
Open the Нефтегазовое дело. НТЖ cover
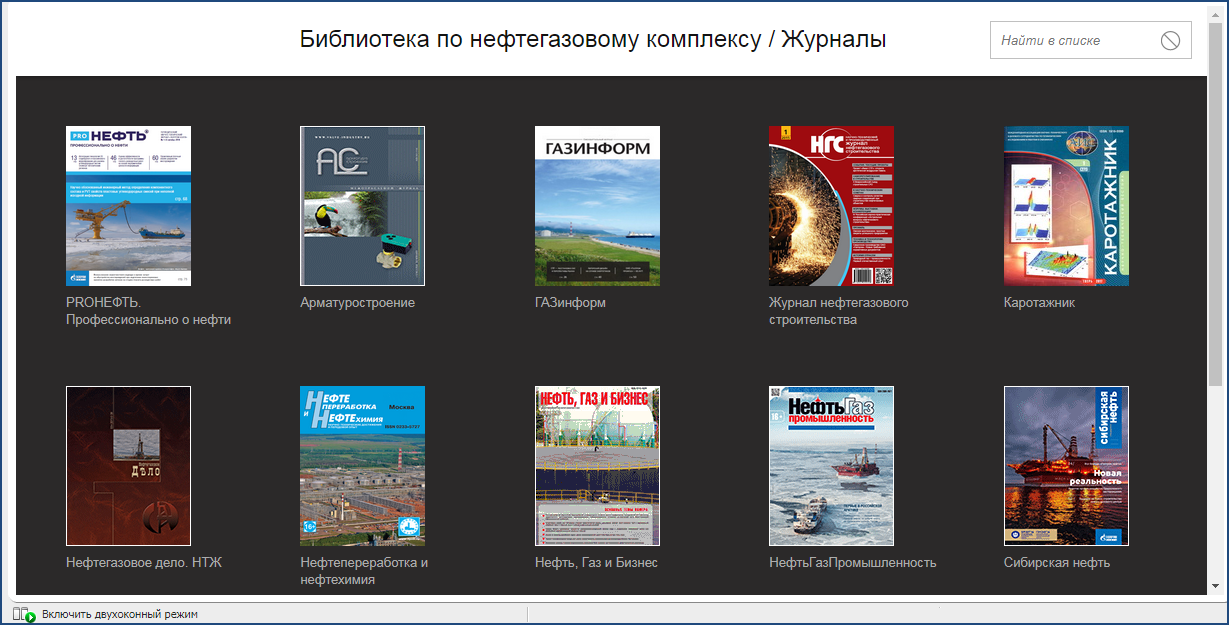pyautogui.click(x=128, y=466)
